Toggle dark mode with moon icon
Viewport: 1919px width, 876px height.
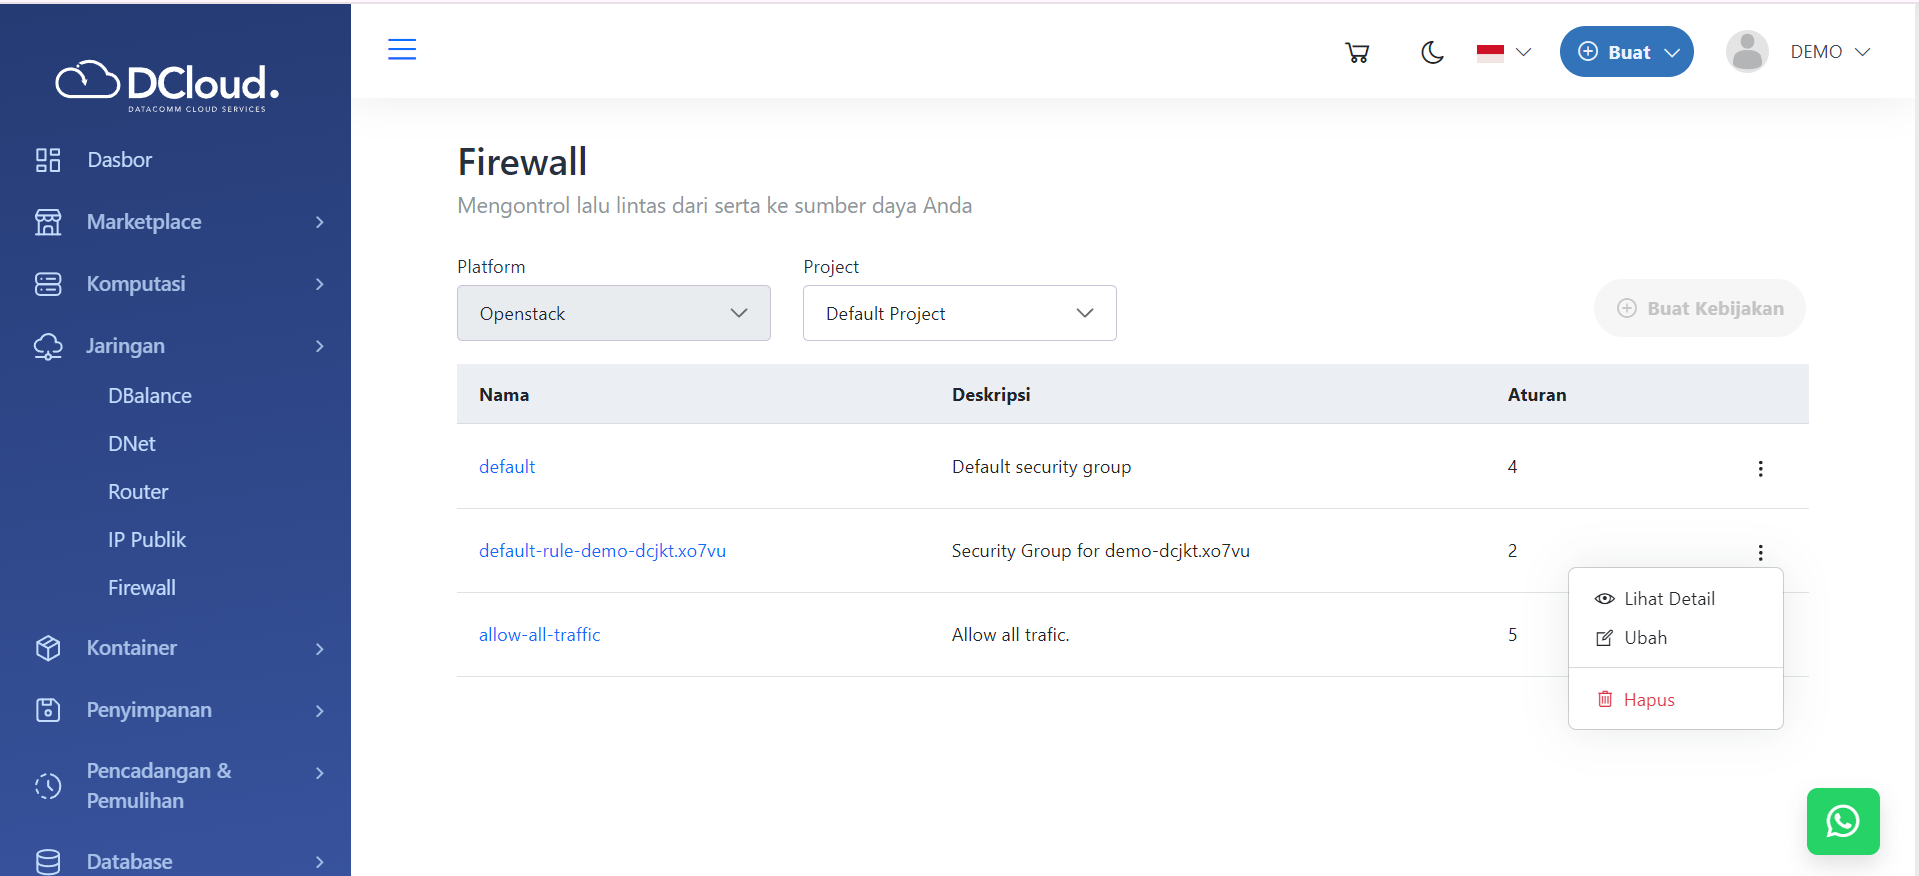pyautogui.click(x=1432, y=53)
